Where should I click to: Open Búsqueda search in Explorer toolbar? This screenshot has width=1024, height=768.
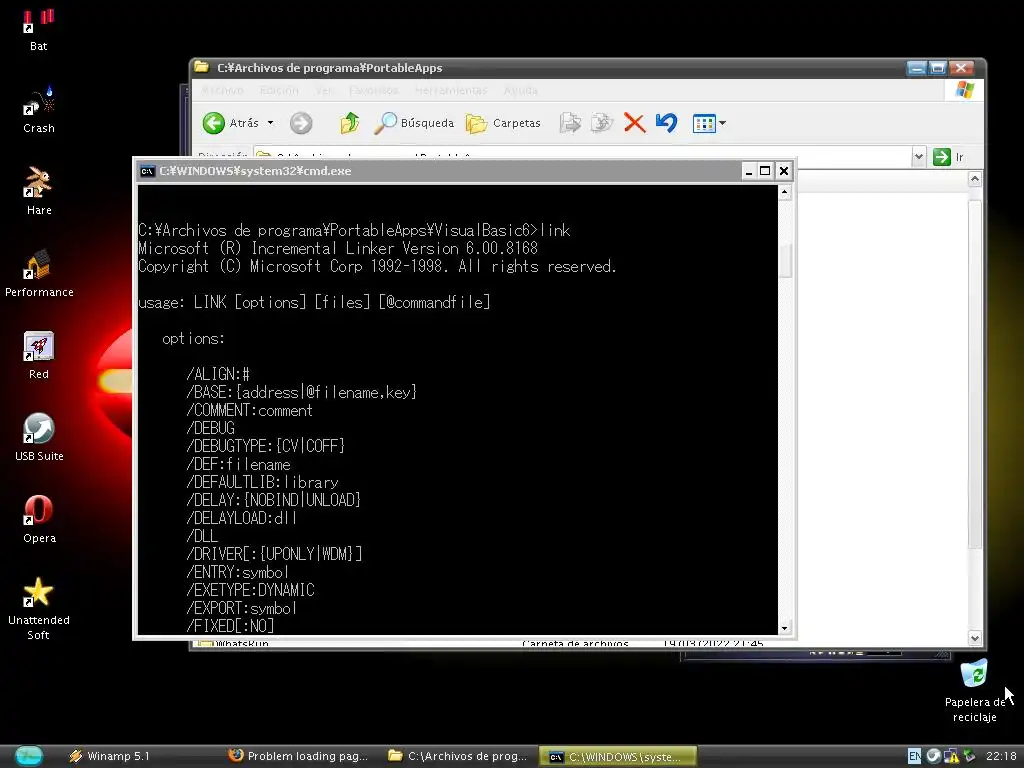(x=413, y=123)
